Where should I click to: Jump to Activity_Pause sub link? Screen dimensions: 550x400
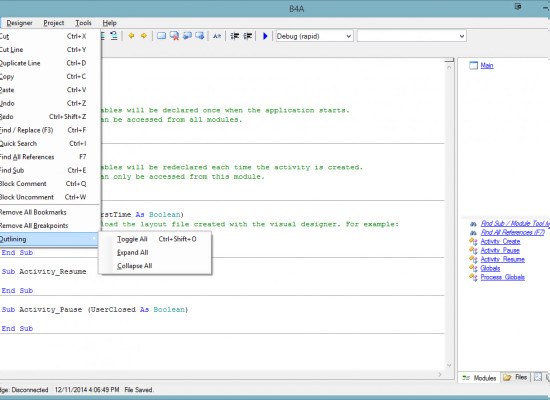click(500, 251)
